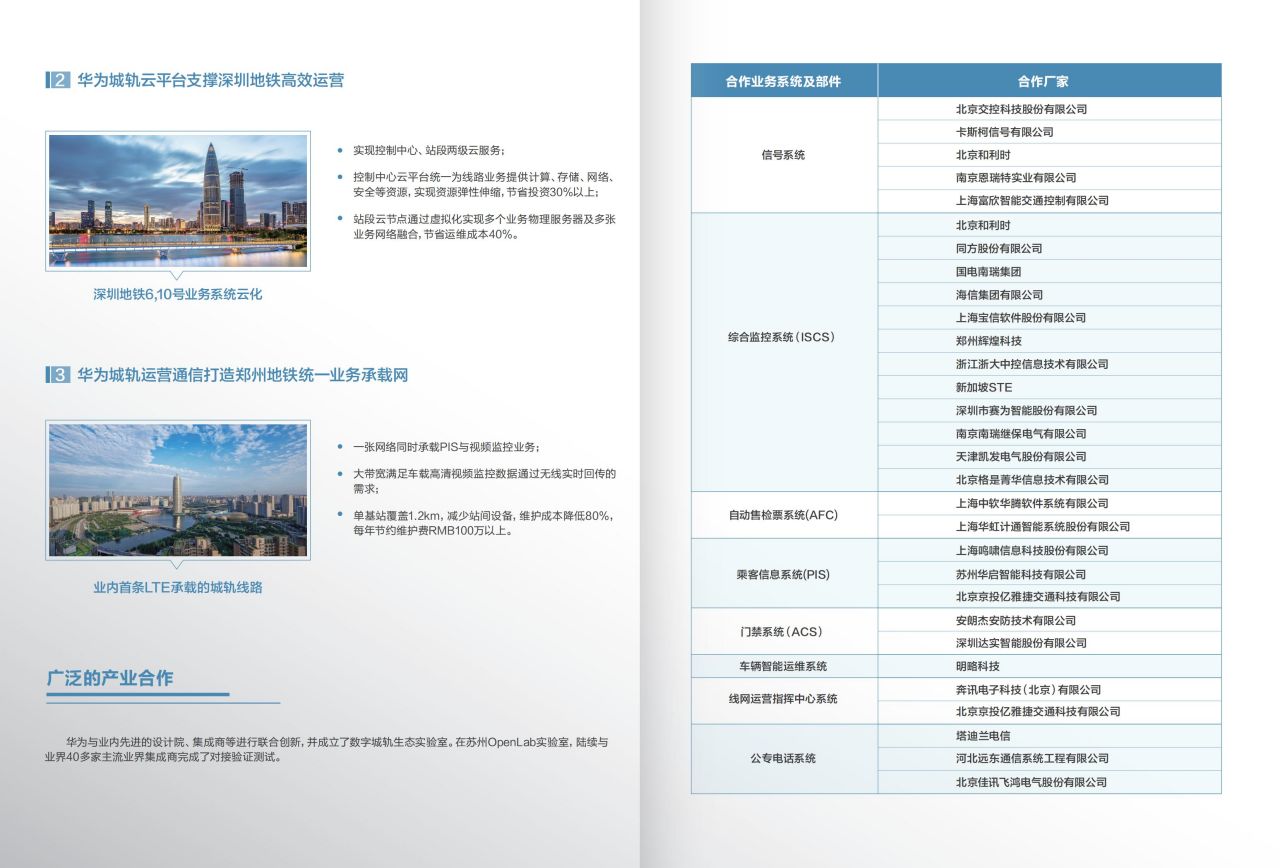Click the 乘客信息系统(PIS) category cell
1280x868 pixels.
[x=784, y=573]
